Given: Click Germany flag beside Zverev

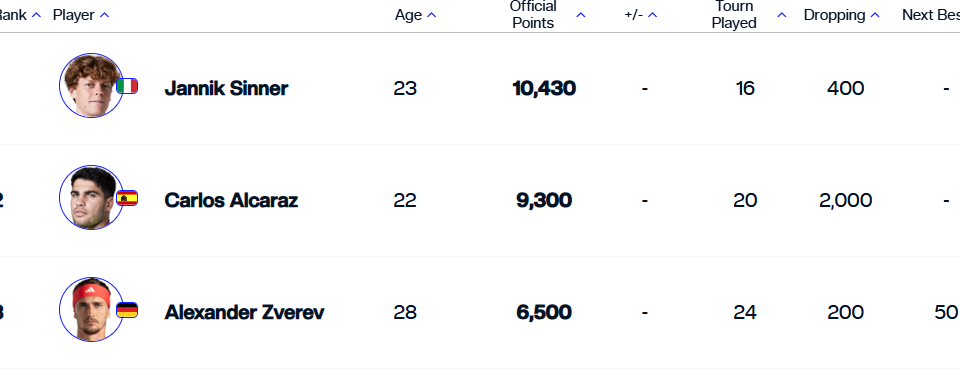Looking at the screenshot, I should click(x=127, y=310).
